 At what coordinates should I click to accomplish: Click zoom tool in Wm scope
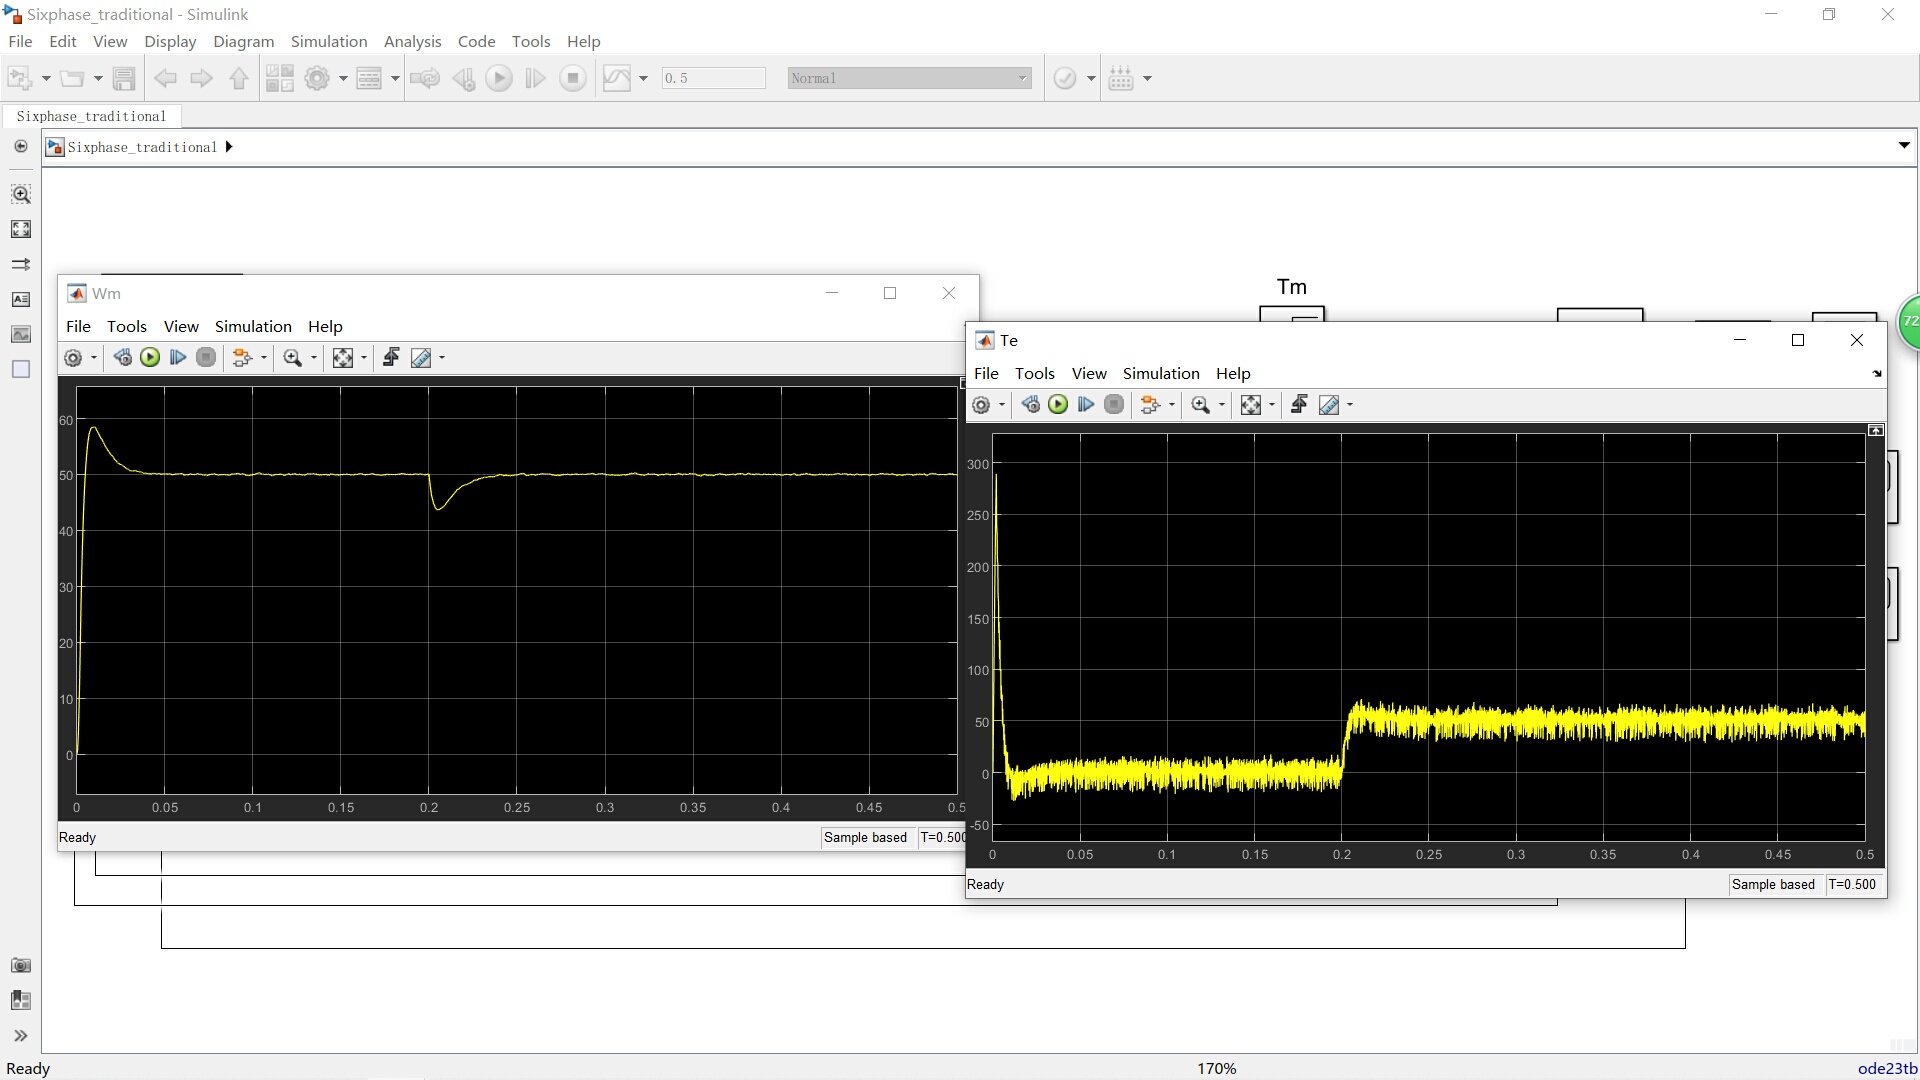click(x=292, y=358)
